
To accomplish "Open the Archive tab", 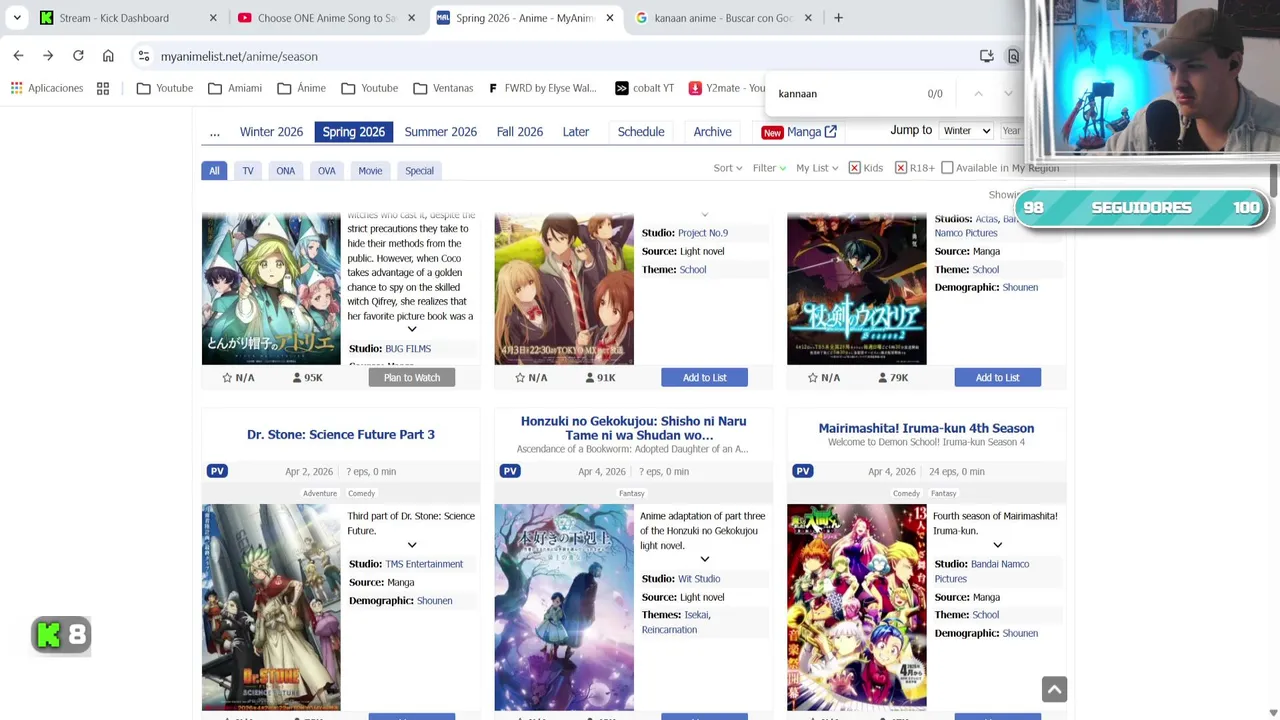I will (x=713, y=132).
